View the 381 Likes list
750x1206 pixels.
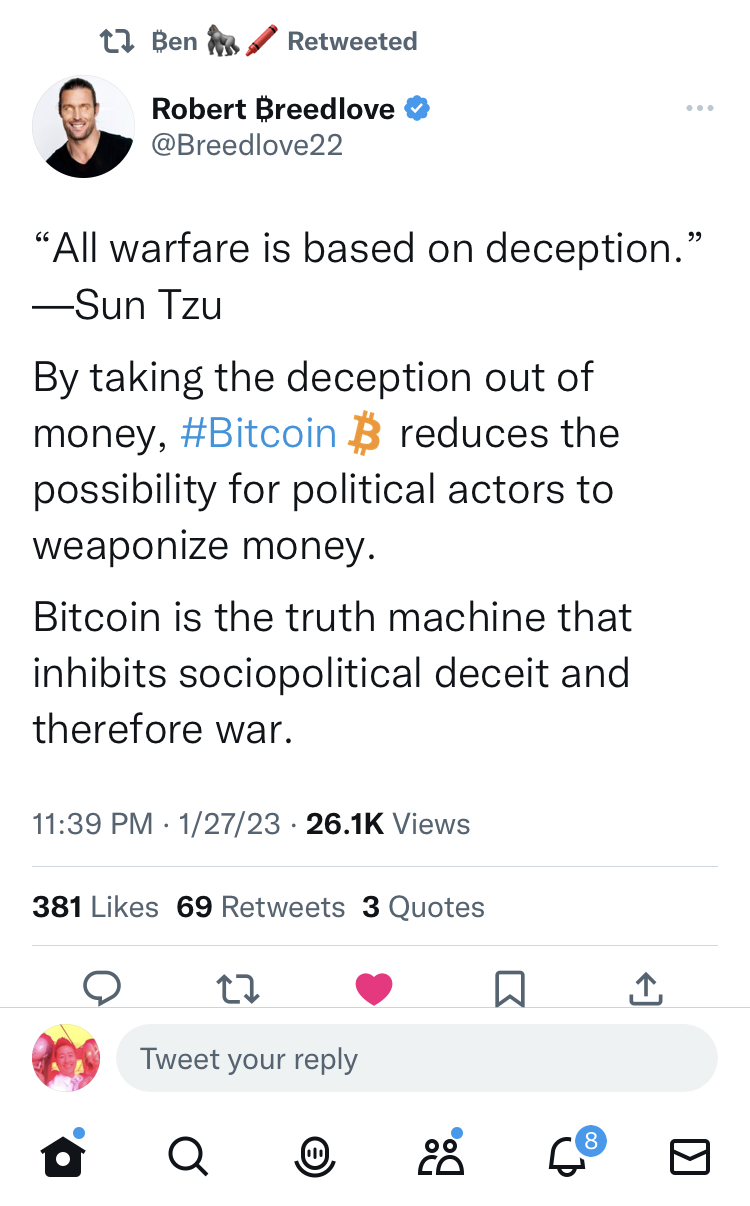95,907
